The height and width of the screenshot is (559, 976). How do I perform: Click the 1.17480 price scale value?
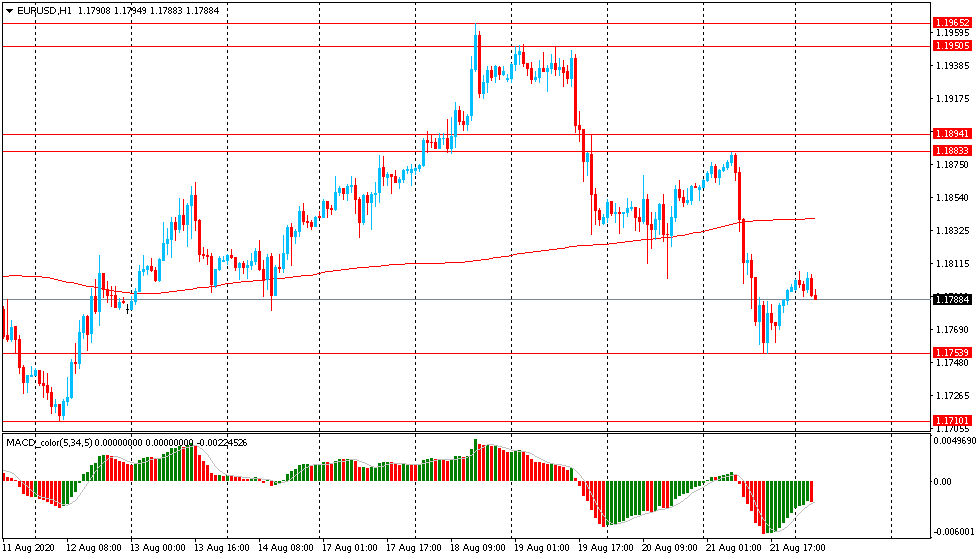tap(953, 362)
